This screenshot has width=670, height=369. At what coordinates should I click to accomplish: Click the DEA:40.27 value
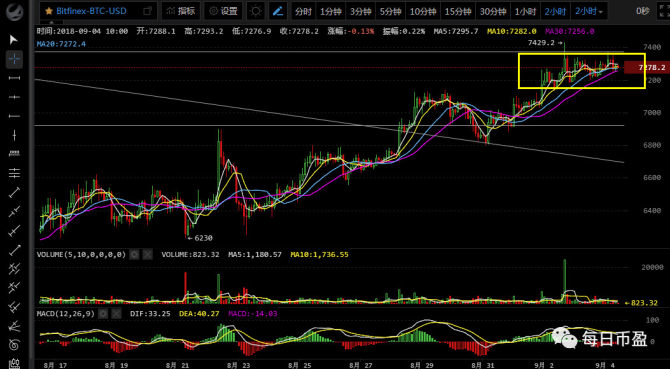click(200, 313)
